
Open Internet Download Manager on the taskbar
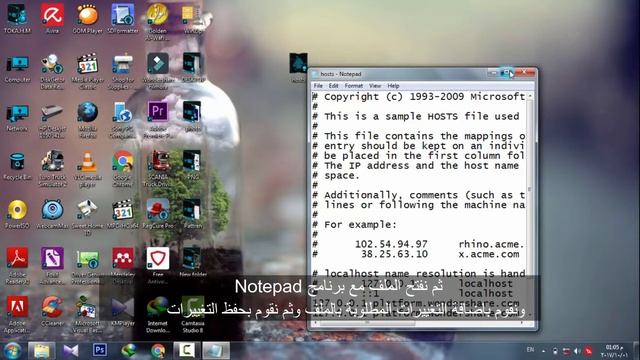coord(129,350)
